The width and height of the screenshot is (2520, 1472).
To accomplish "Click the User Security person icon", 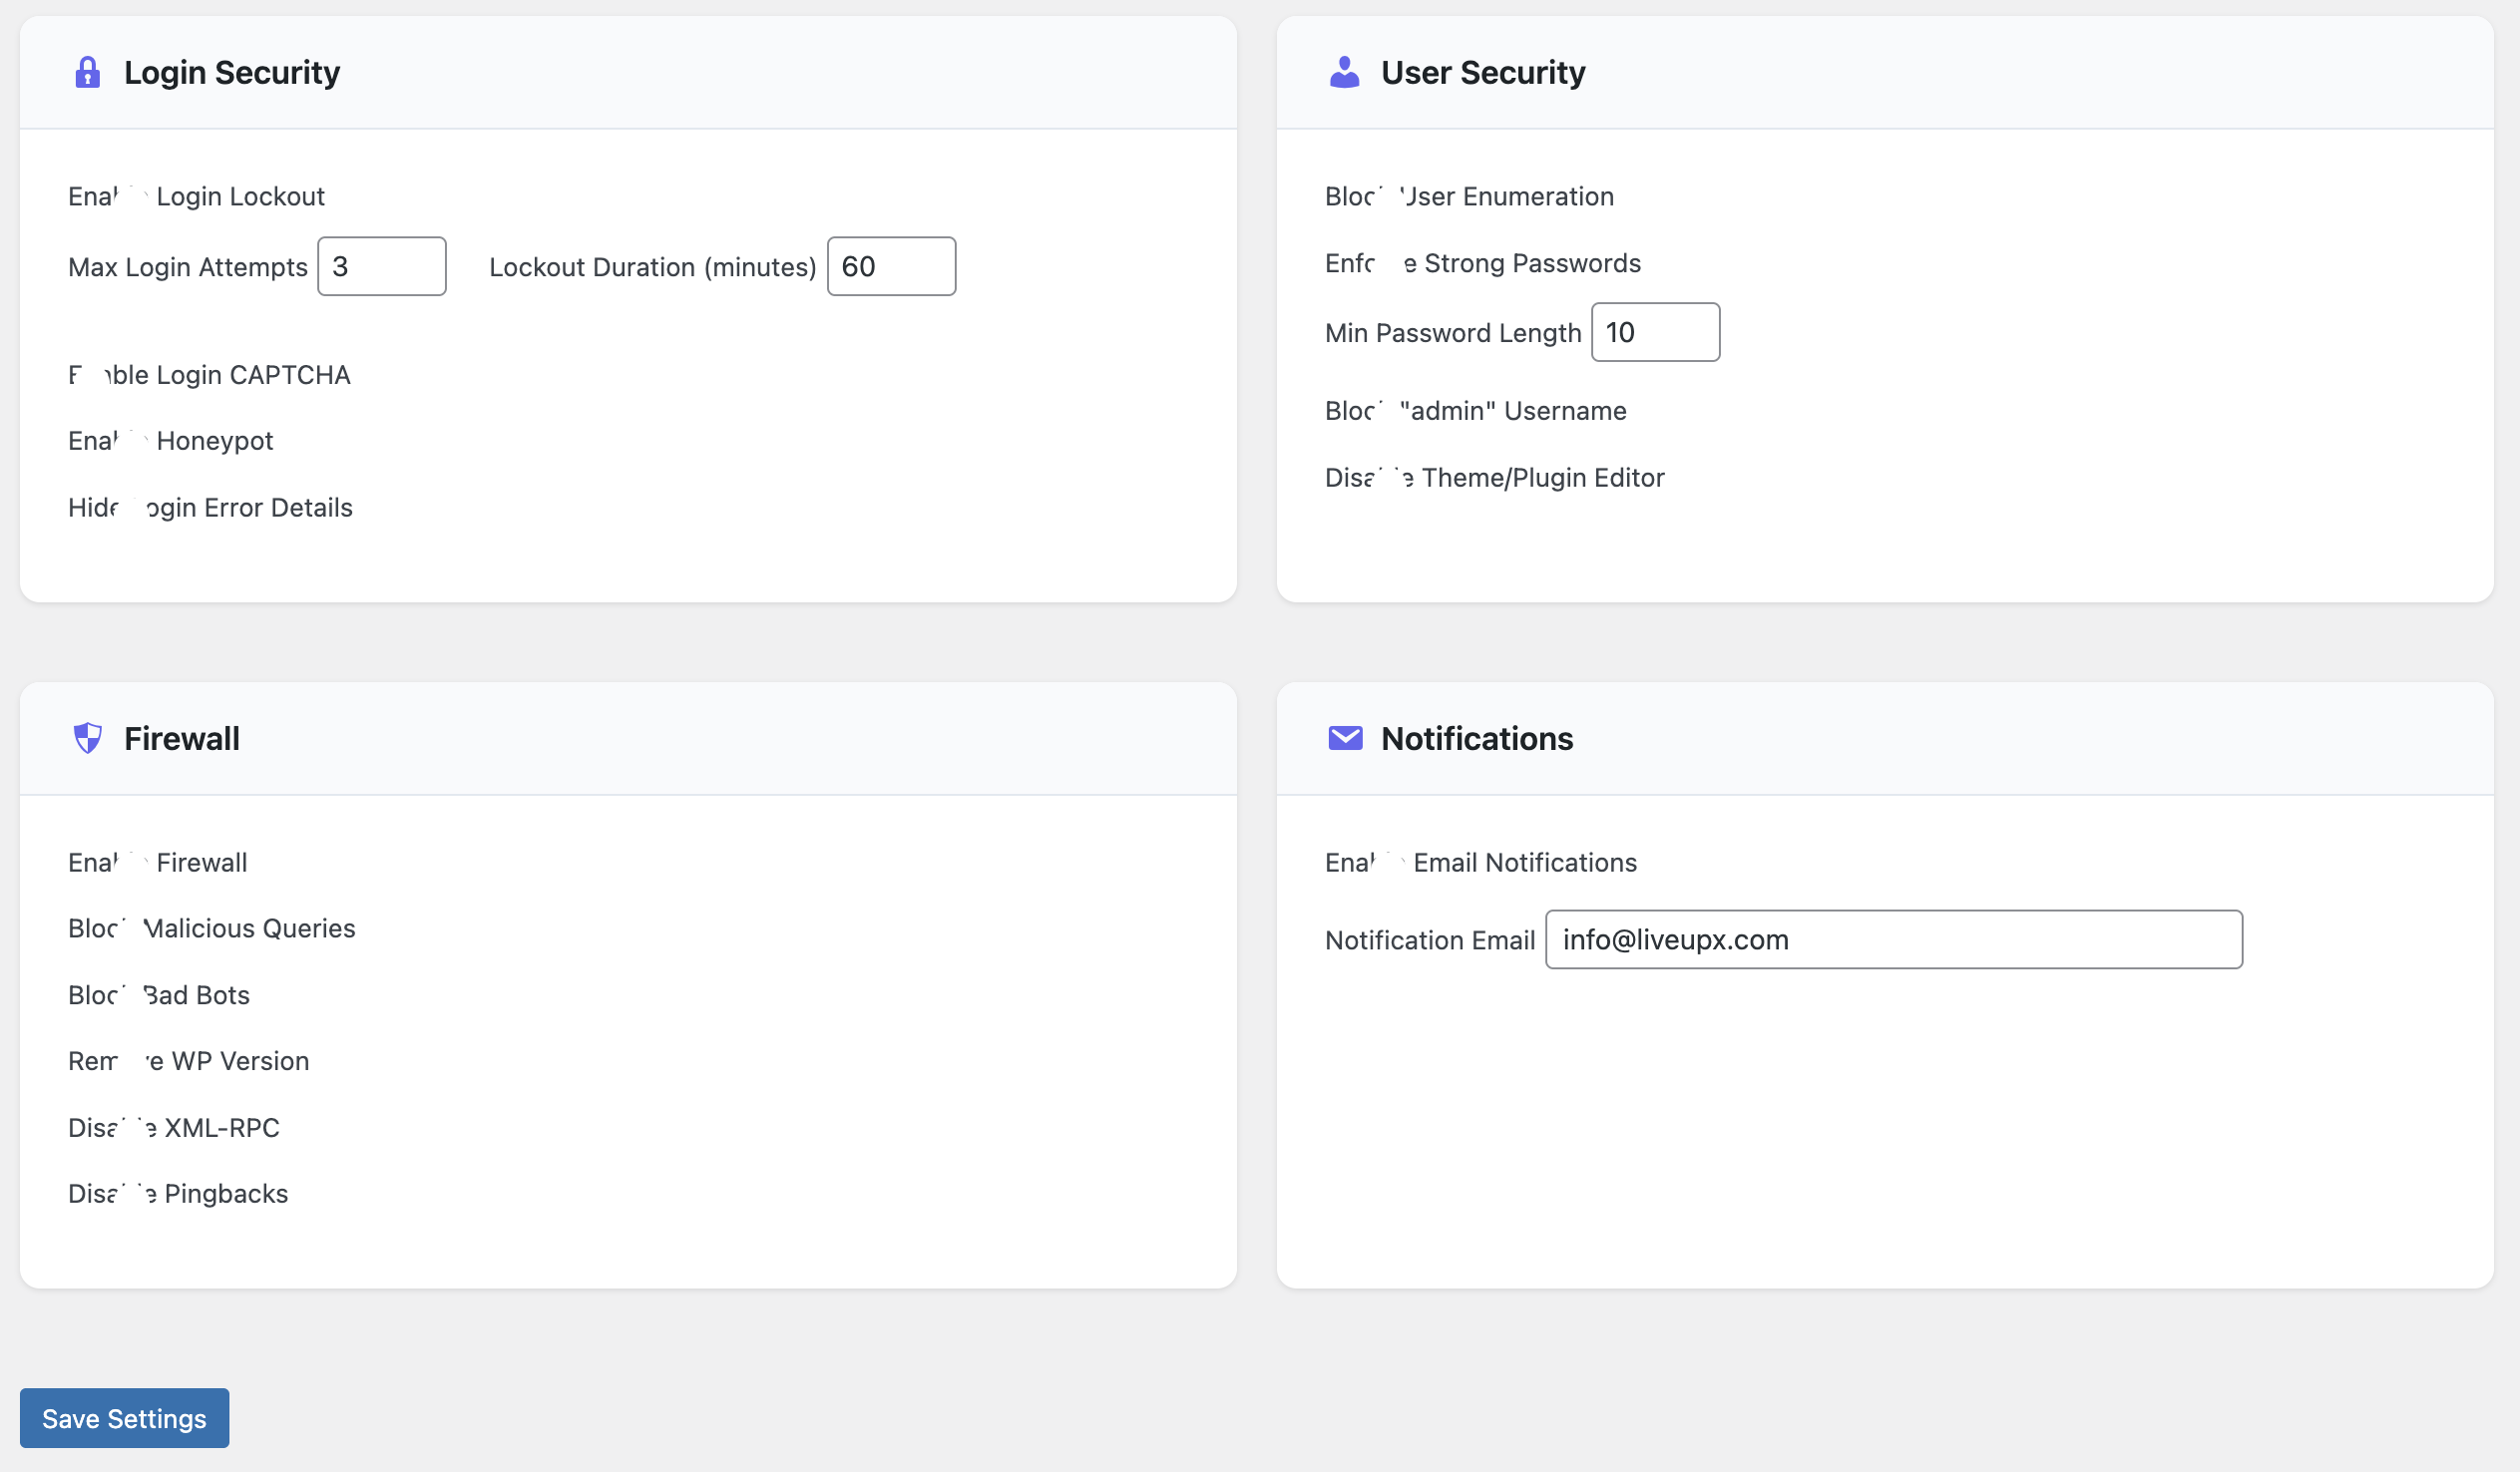I will [1344, 72].
